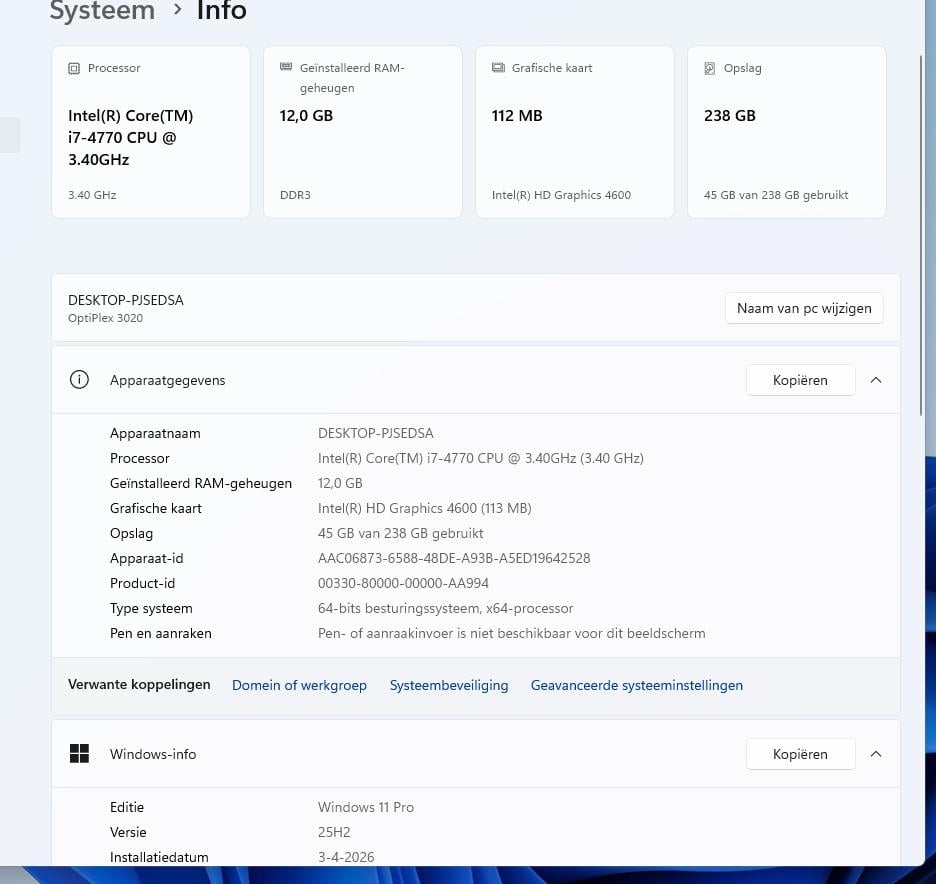Click the info icon beside Apparaatgegevens

point(79,380)
